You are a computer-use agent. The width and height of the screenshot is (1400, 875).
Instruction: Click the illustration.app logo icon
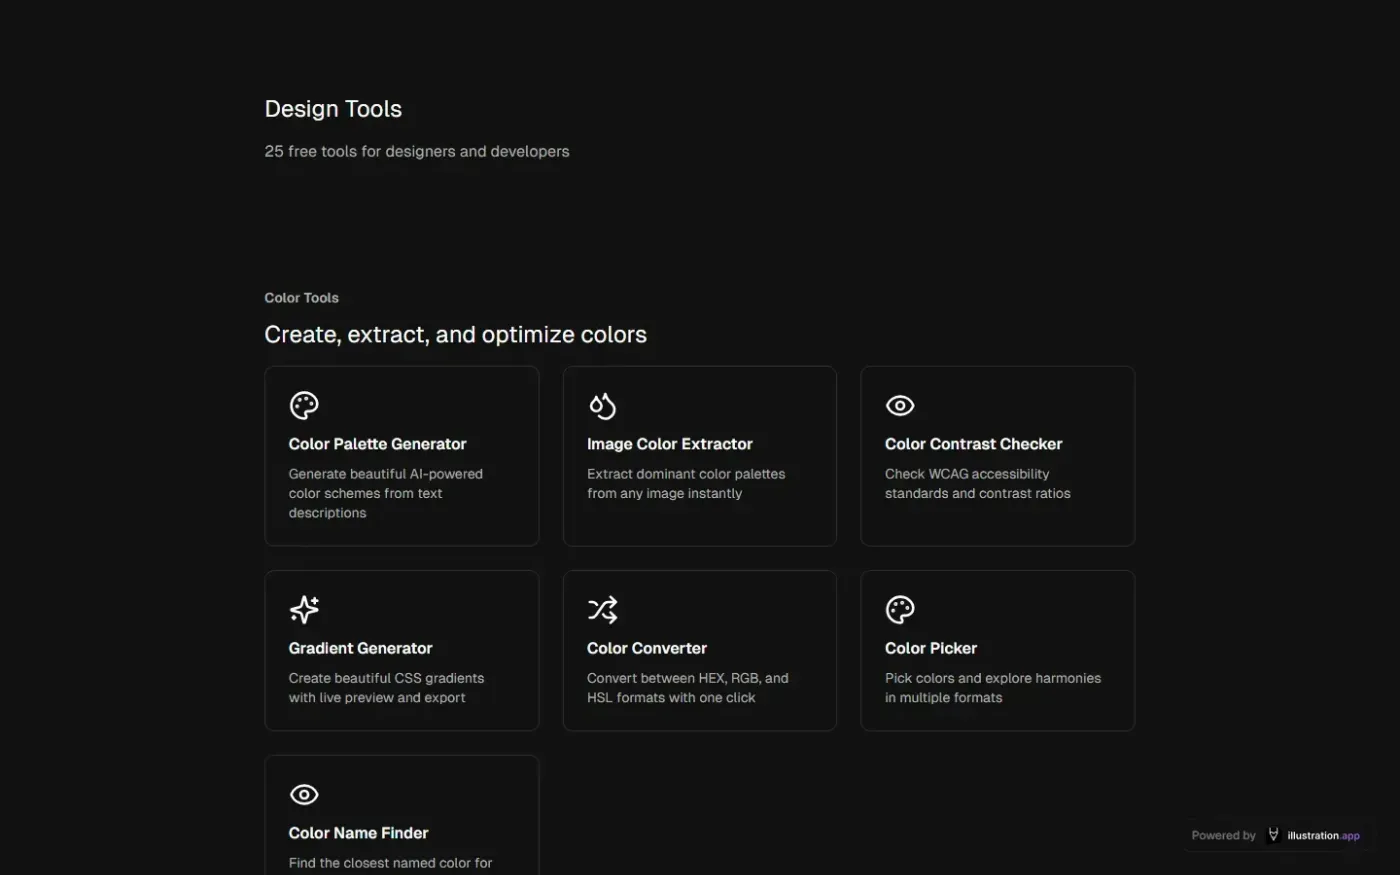pyautogui.click(x=1273, y=835)
